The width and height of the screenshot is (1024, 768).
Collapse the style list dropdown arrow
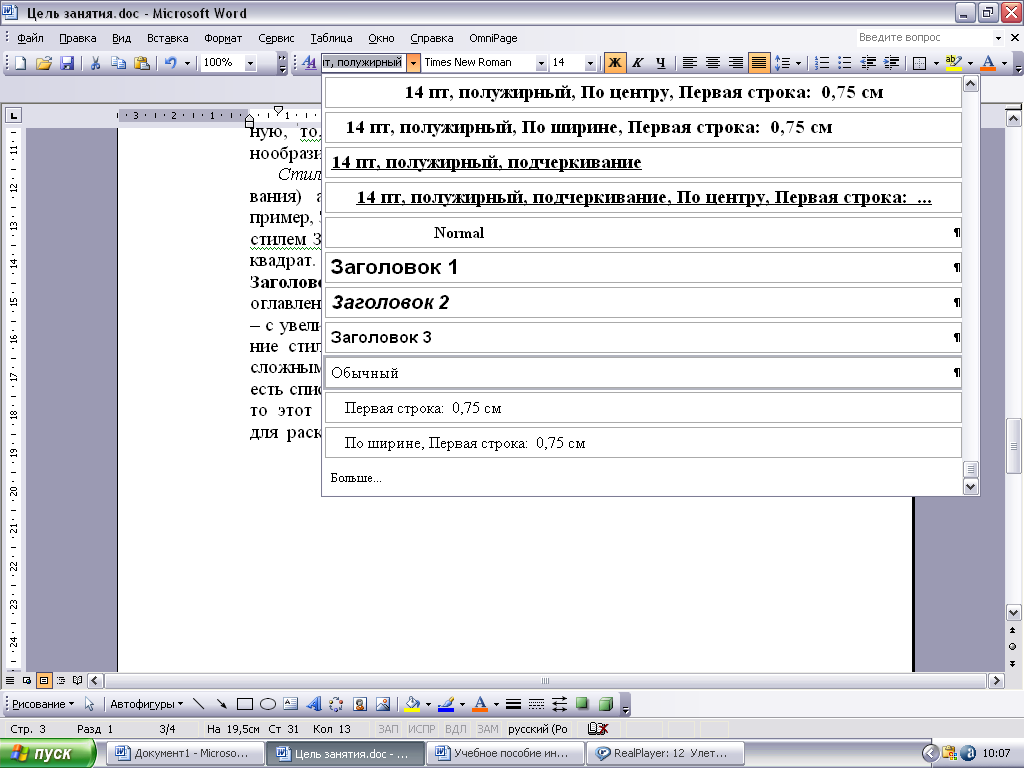413,63
